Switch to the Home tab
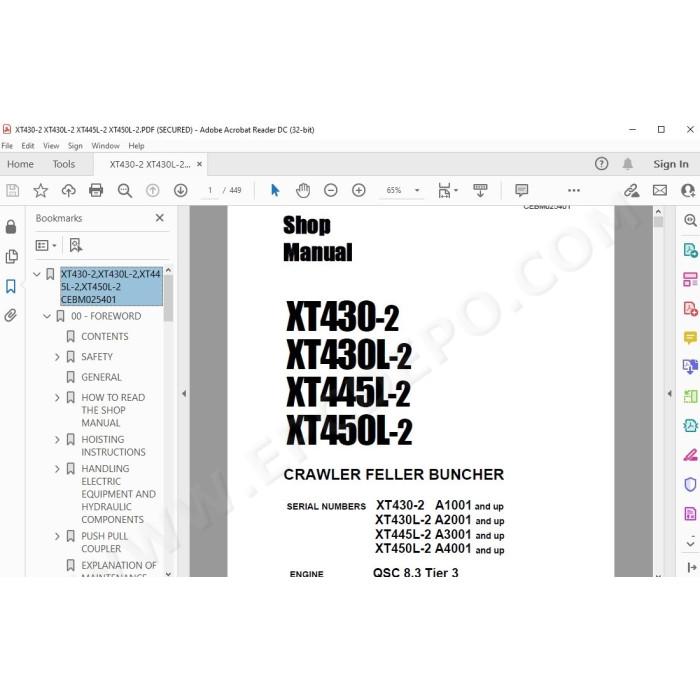Image resolution: width=700 pixels, height=700 pixels. pos(20,164)
